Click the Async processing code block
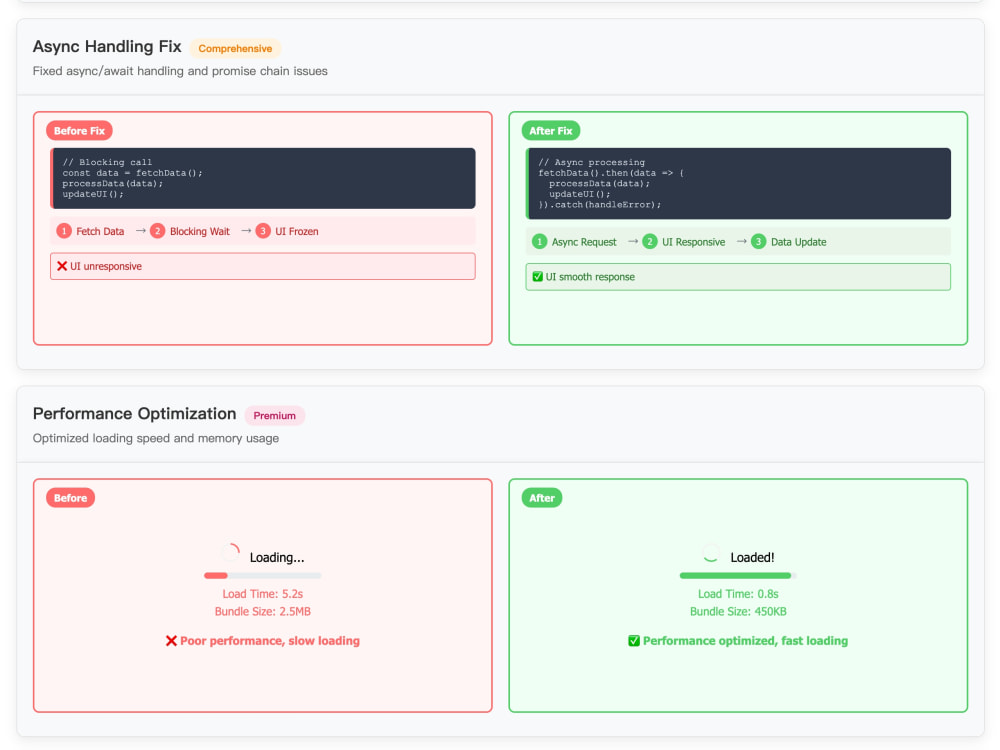The image size is (1000, 750). 739,184
